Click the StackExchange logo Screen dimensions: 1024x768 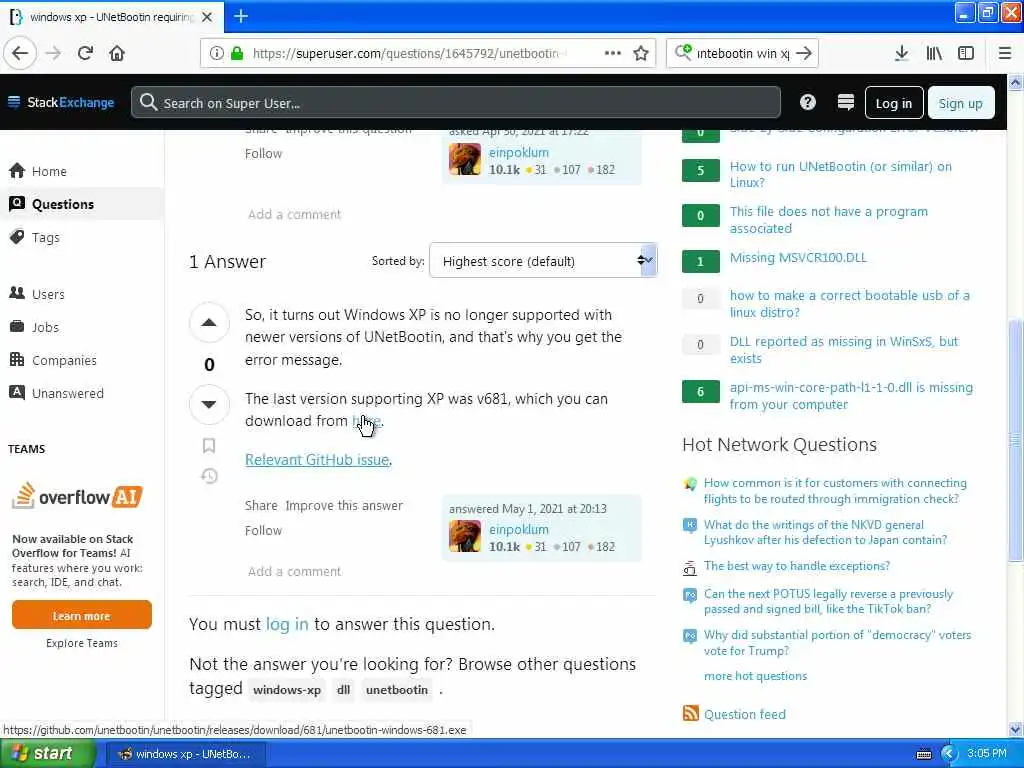click(x=61, y=103)
